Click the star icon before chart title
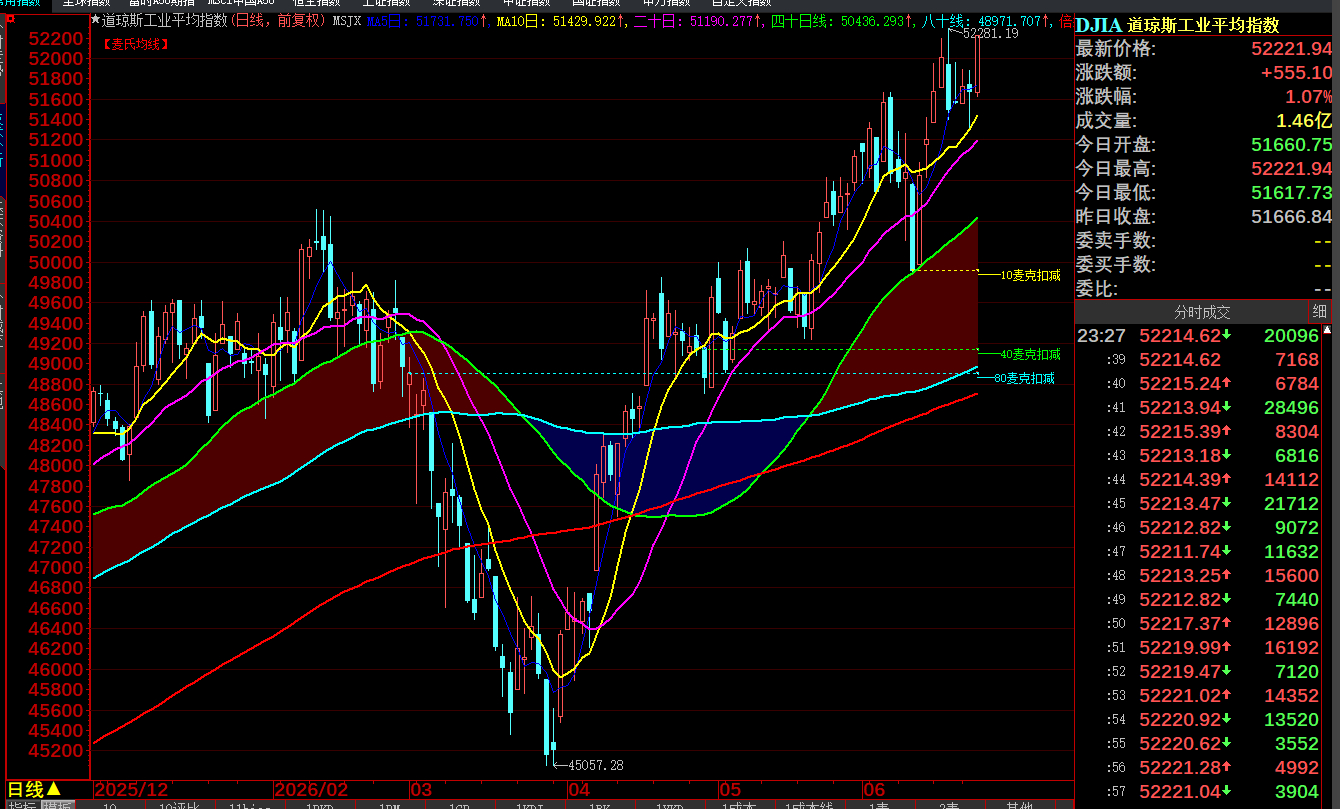Viewport: 1340px width, 809px height. point(95,20)
